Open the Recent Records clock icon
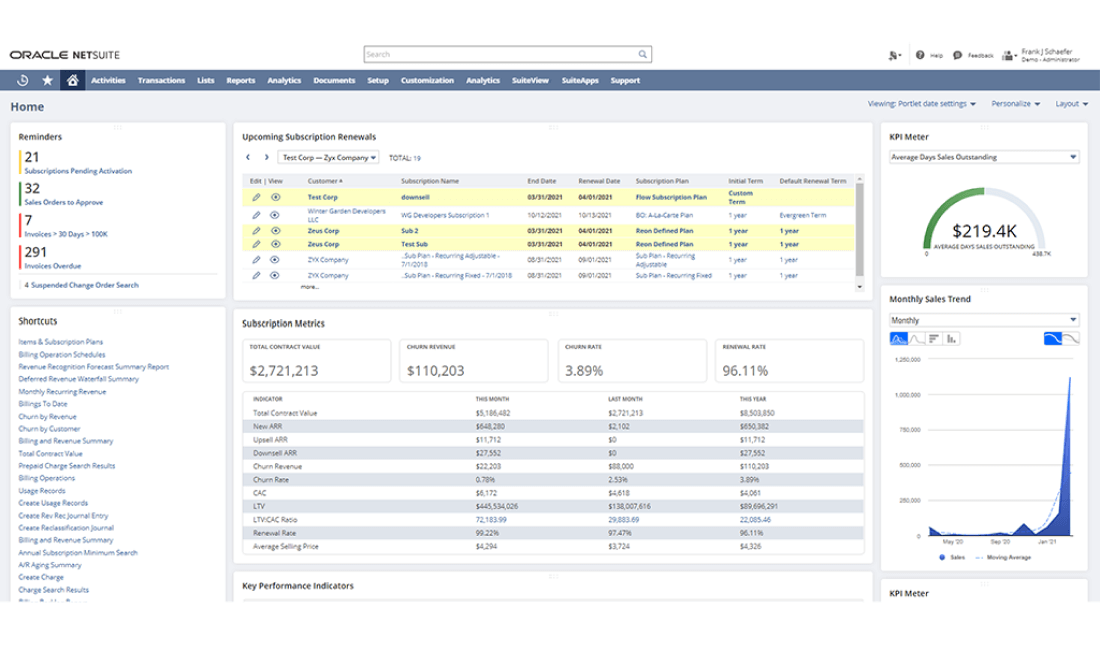Screen dimensions: 1100x645 click(x=22, y=81)
